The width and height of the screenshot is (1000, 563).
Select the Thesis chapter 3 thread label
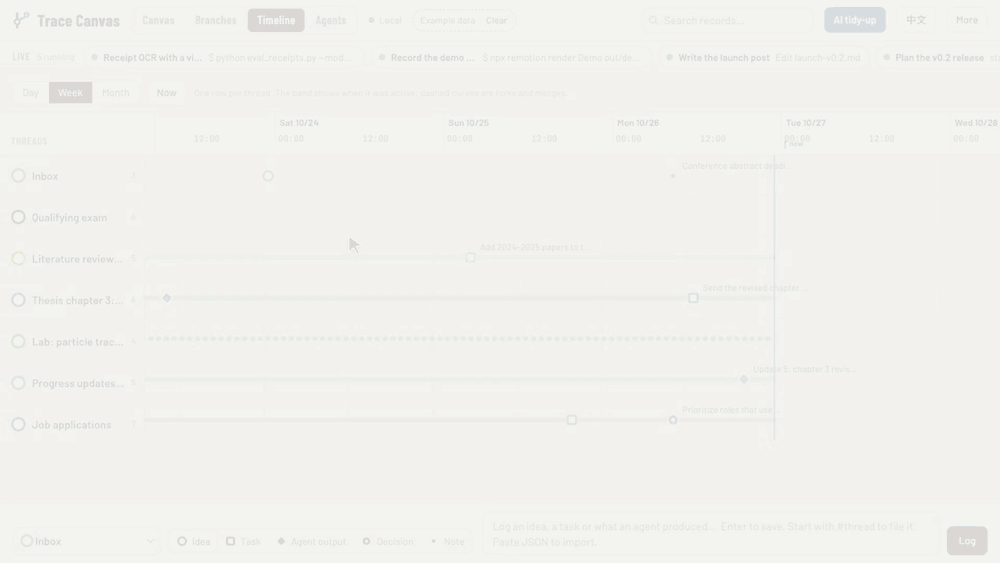(x=78, y=300)
